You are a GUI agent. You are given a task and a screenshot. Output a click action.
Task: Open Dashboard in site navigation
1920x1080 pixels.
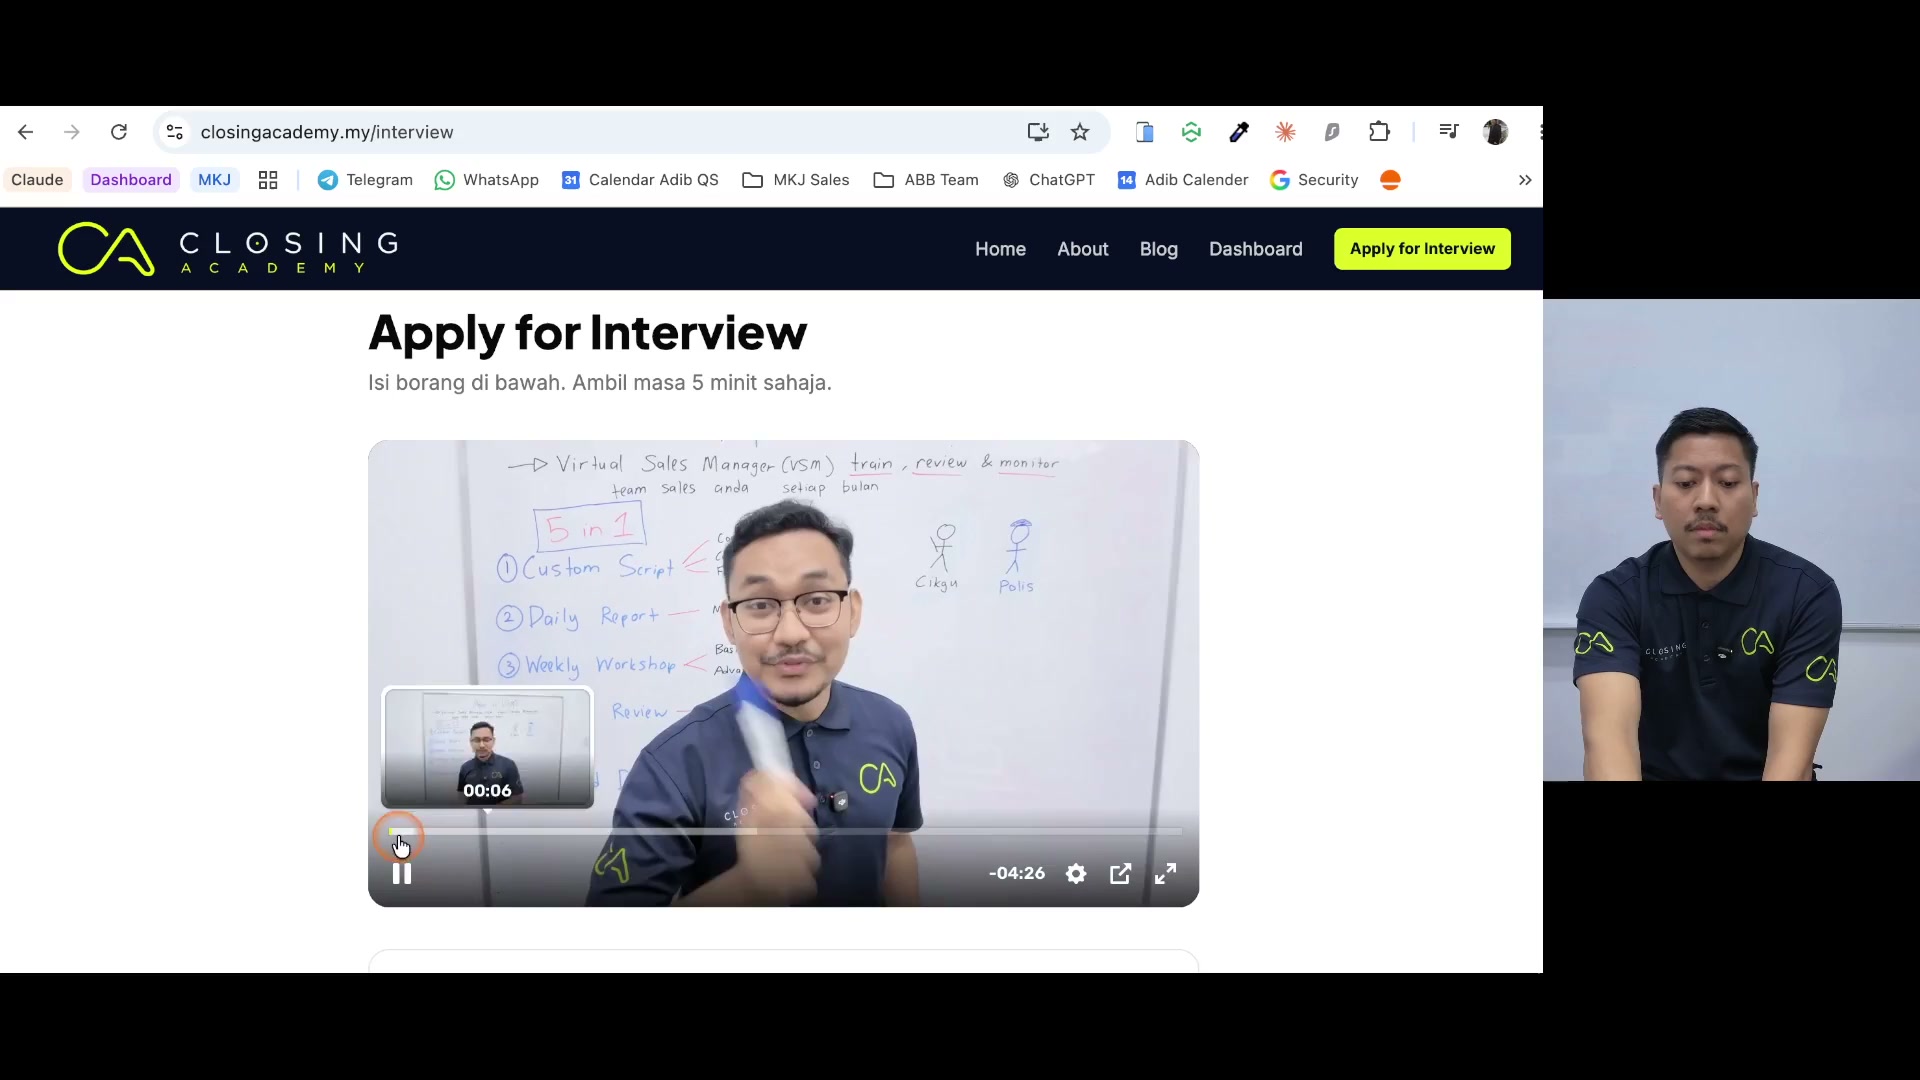1256,249
